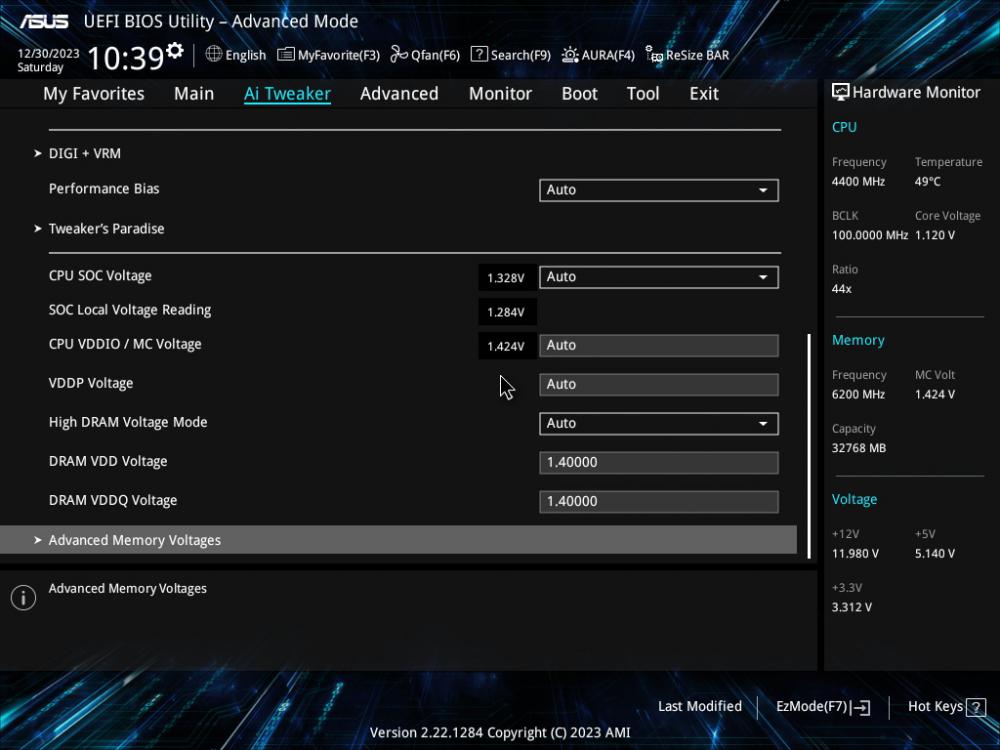Image resolution: width=1000 pixels, height=750 pixels.
Task: Open the Boot tab
Action: pyautogui.click(x=579, y=94)
